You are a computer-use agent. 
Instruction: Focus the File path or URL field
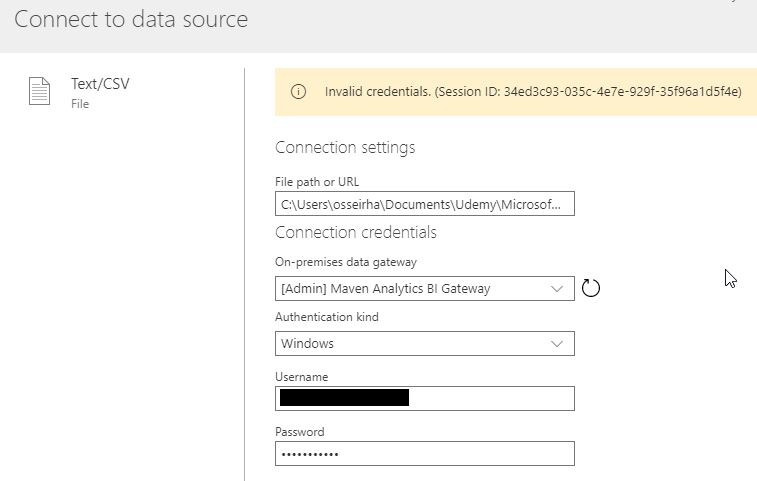click(x=425, y=204)
